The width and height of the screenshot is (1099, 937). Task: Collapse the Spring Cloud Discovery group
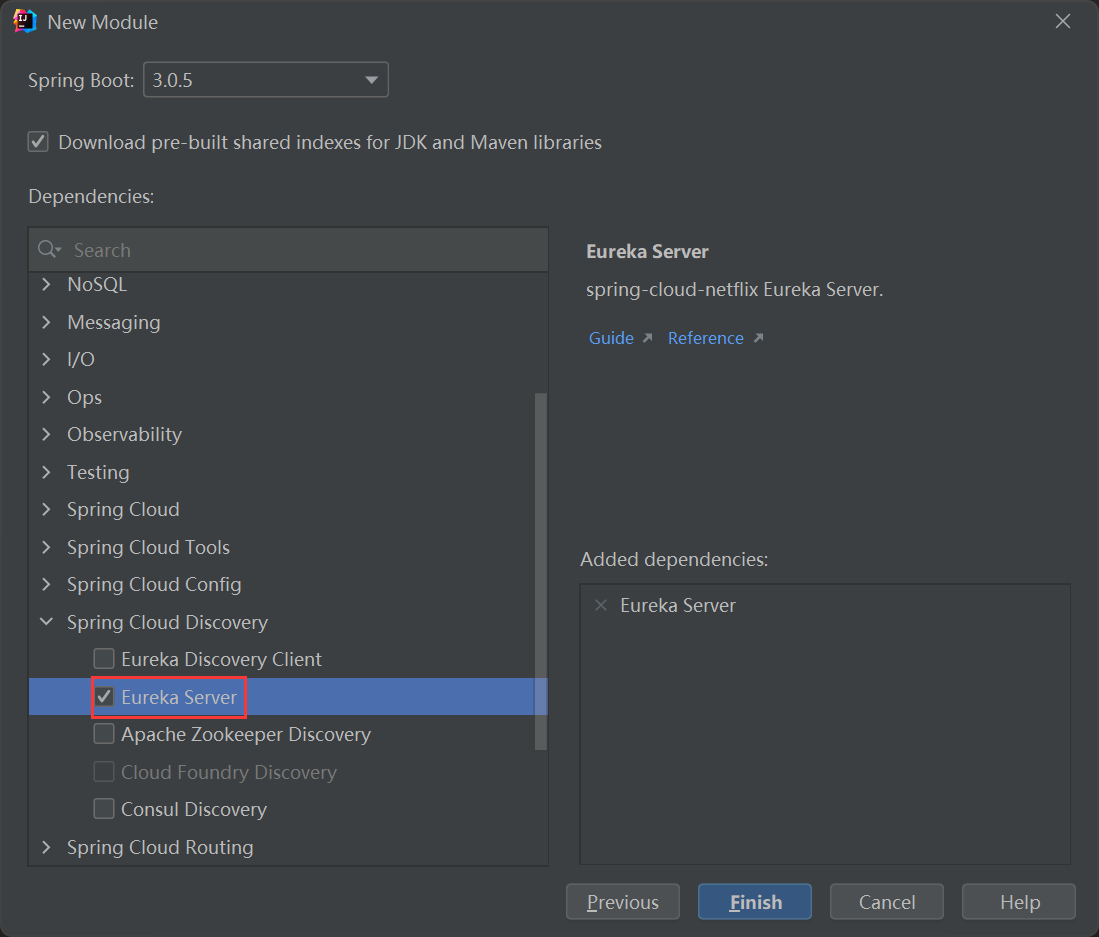(46, 622)
